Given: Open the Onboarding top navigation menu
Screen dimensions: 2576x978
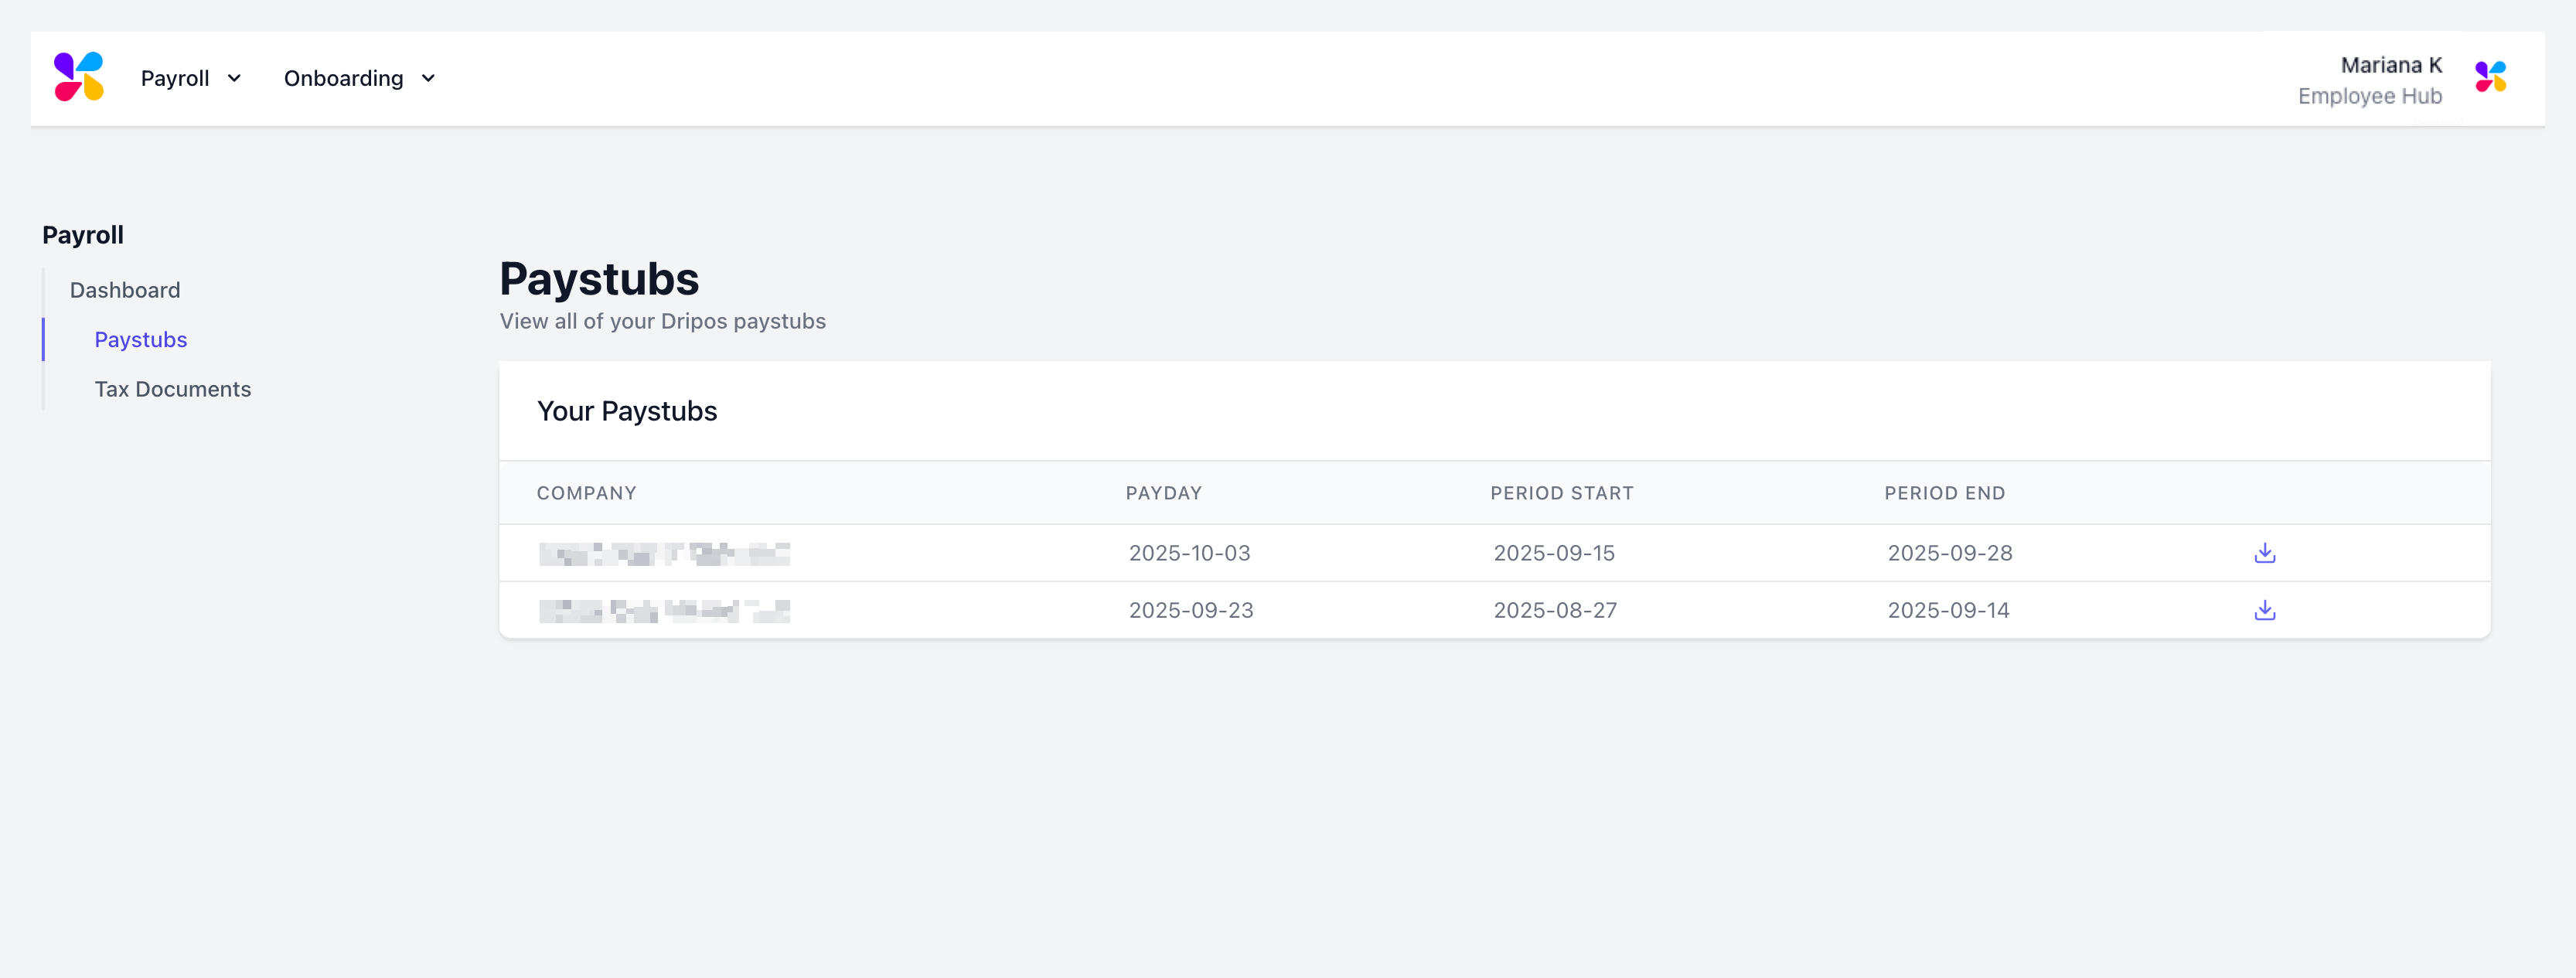Looking at the screenshot, I should tap(343, 78).
